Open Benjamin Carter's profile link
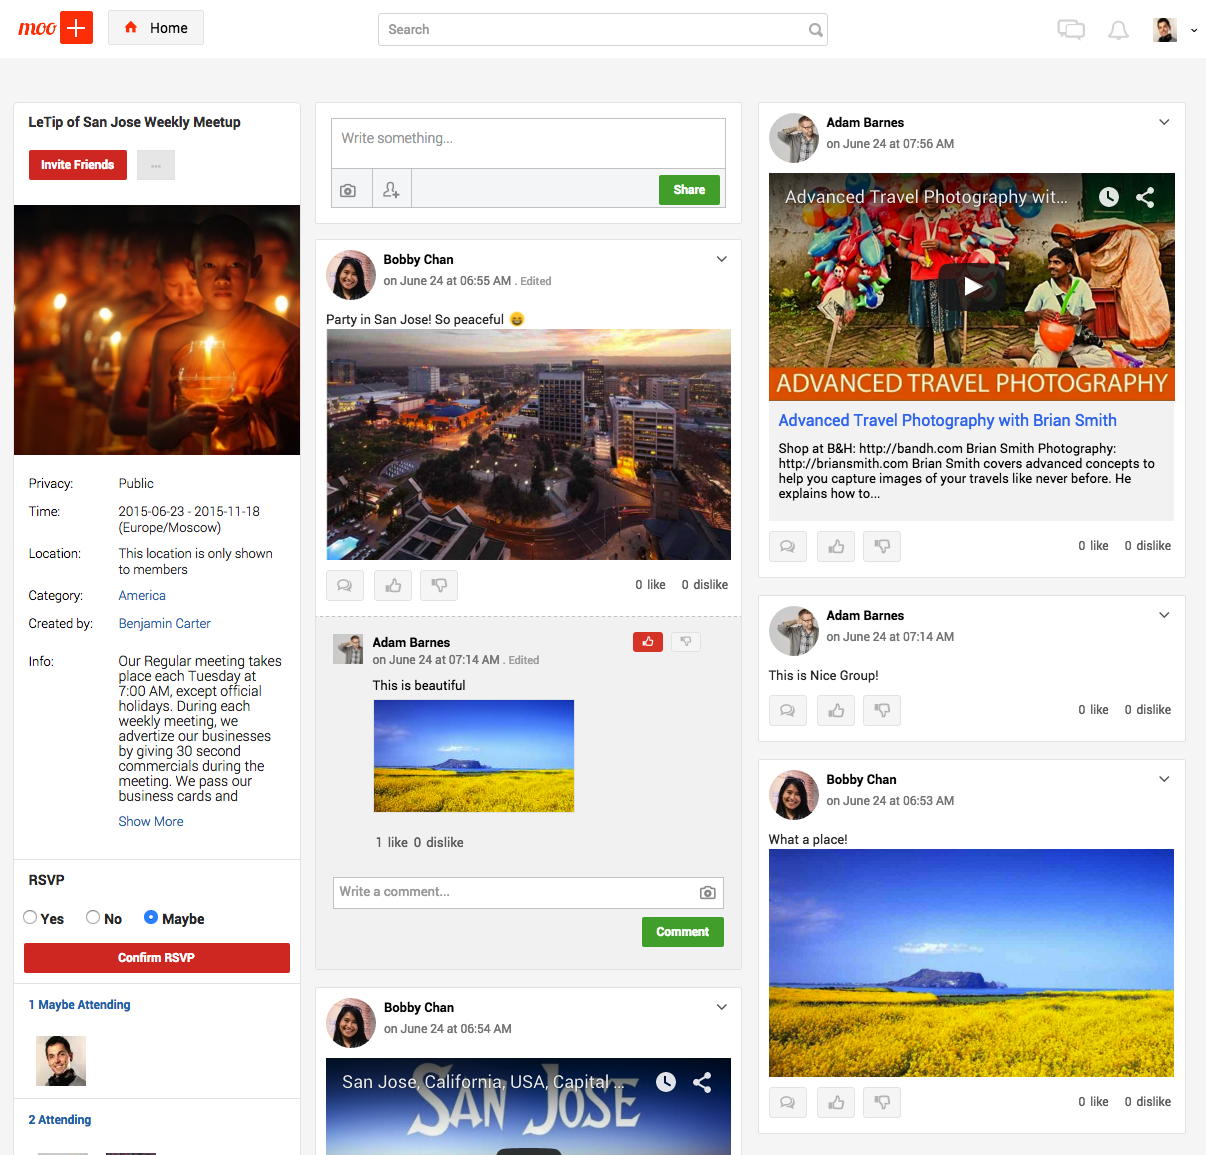The image size is (1206, 1155). 165,623
